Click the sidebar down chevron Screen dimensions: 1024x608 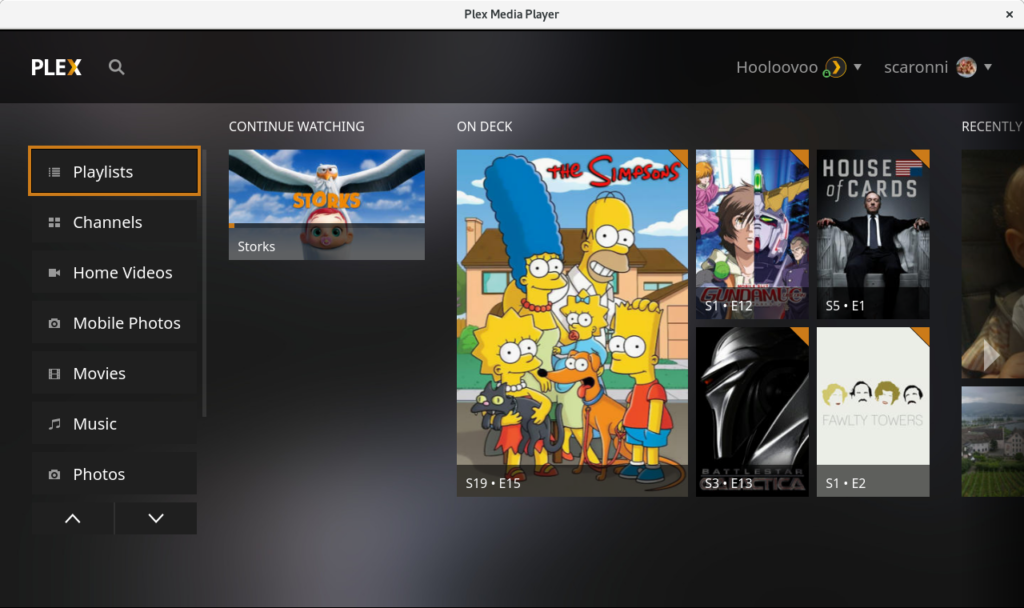pyautogui.click(x=155, y=518)
